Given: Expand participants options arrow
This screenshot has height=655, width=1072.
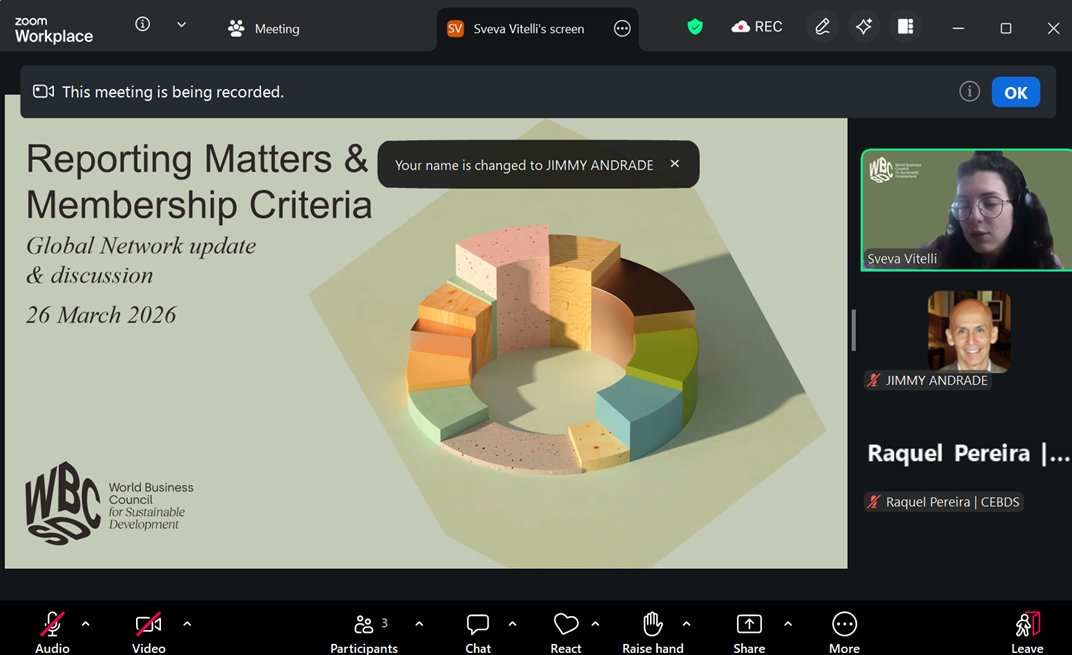Looking at the screenshot, I should point(419,624).
